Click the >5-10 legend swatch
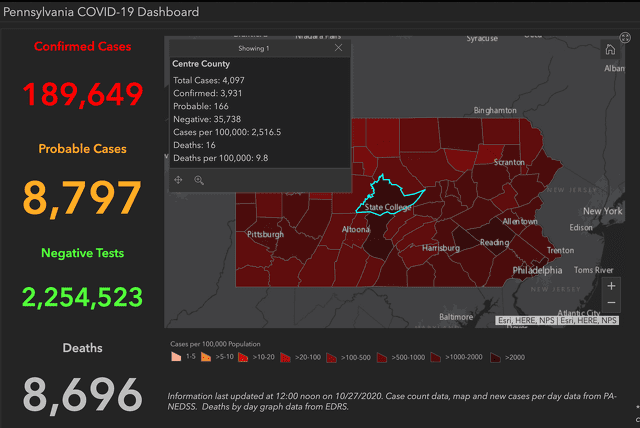 (207, 355)
